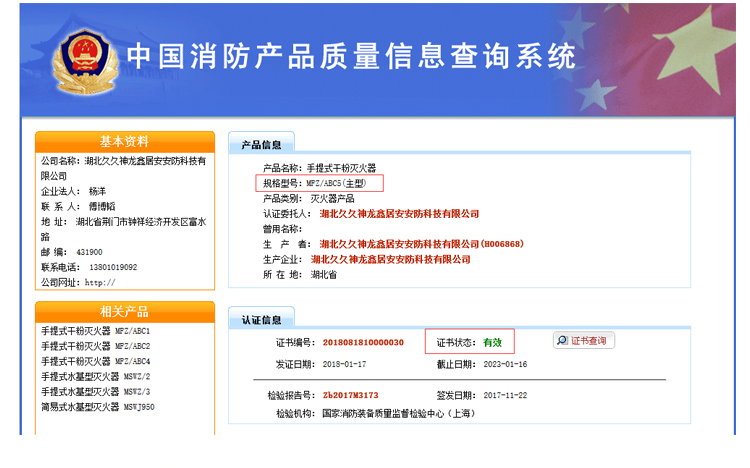Click the product category 灭火器产品 text
Image resolution: width=750 pixels, height=468 pixels.
pos(332,199)
